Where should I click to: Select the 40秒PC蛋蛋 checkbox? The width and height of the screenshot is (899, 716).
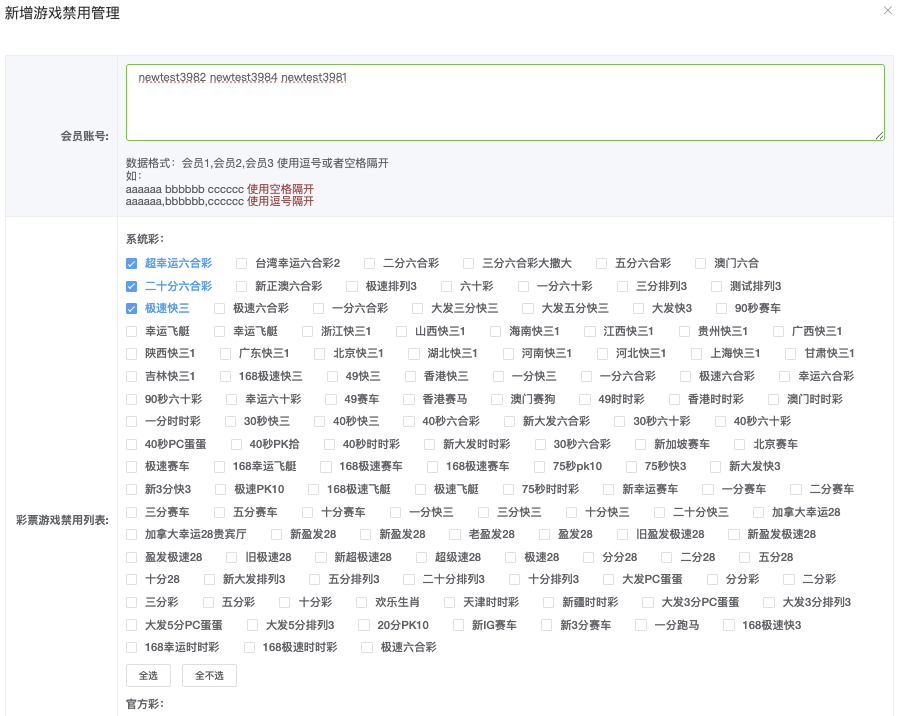132,444
